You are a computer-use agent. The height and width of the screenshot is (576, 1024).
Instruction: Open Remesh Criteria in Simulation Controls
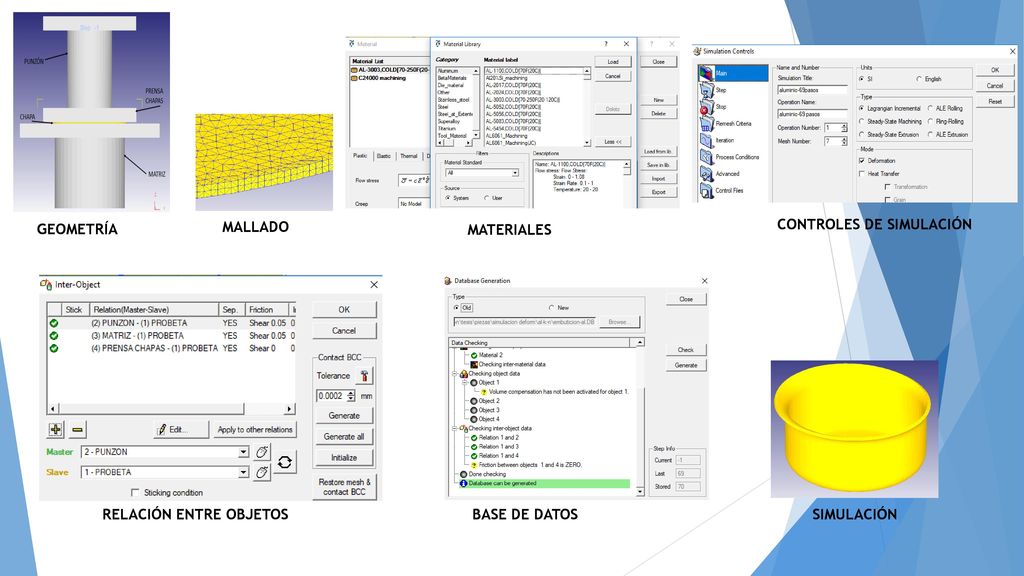pyautogui.click(x=706, y=123)
